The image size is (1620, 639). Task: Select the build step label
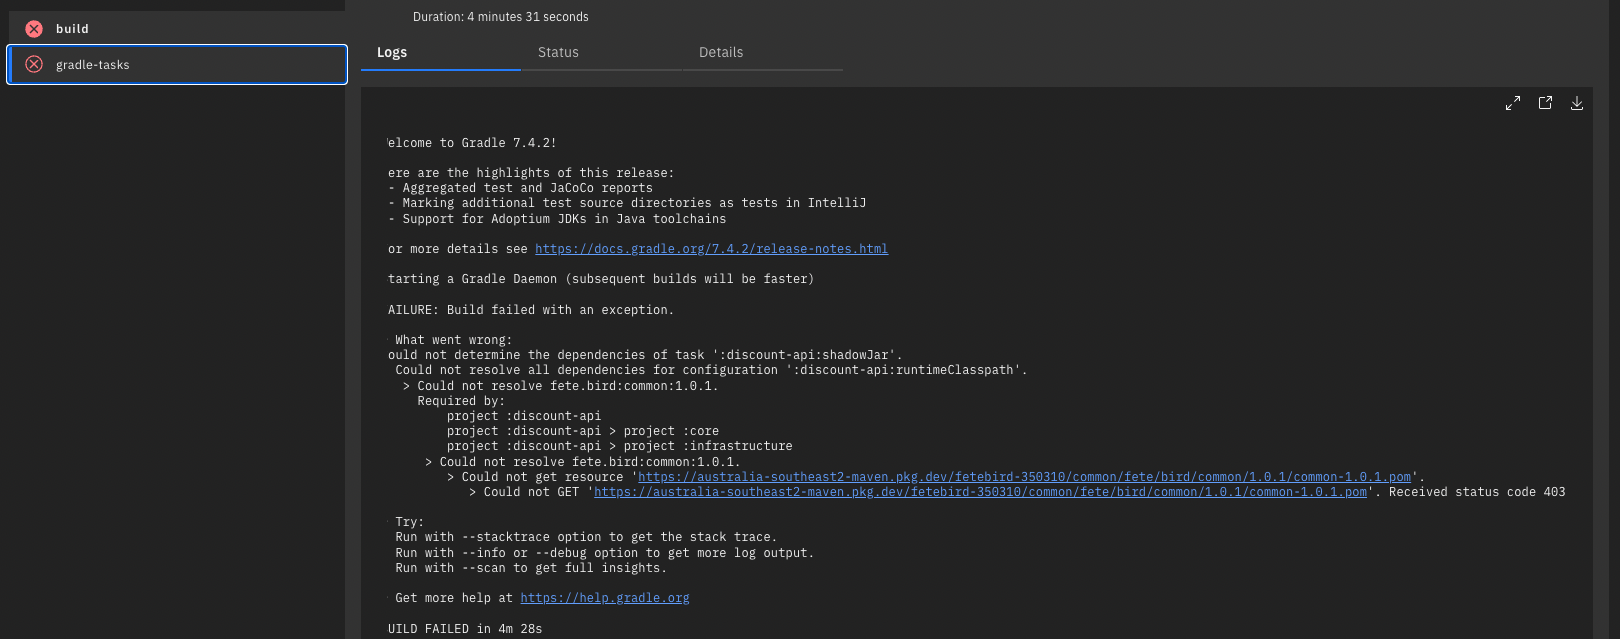72,29
